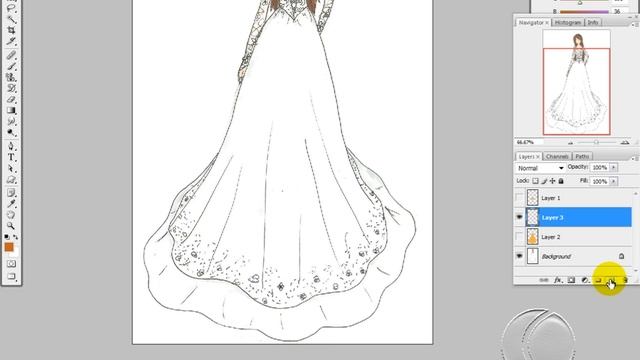Zoom out using Navigator small mountains icon
640x360 pixels.
click(571, 142)
